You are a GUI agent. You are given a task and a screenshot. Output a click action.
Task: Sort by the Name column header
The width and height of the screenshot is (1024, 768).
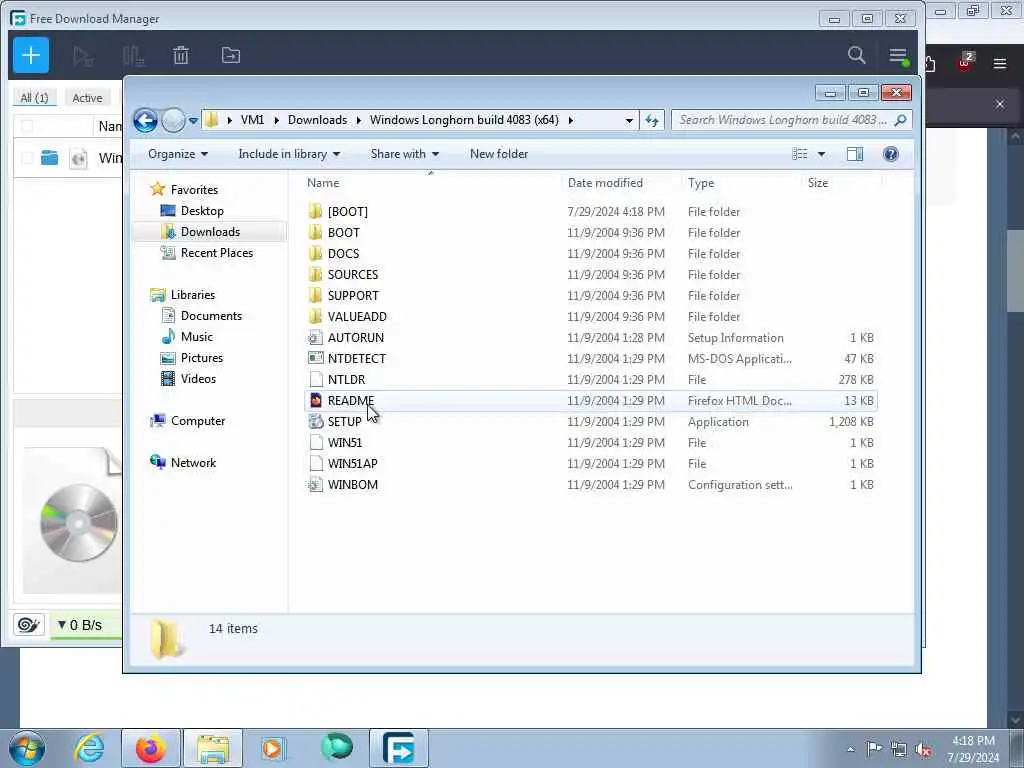coord(323,183)
